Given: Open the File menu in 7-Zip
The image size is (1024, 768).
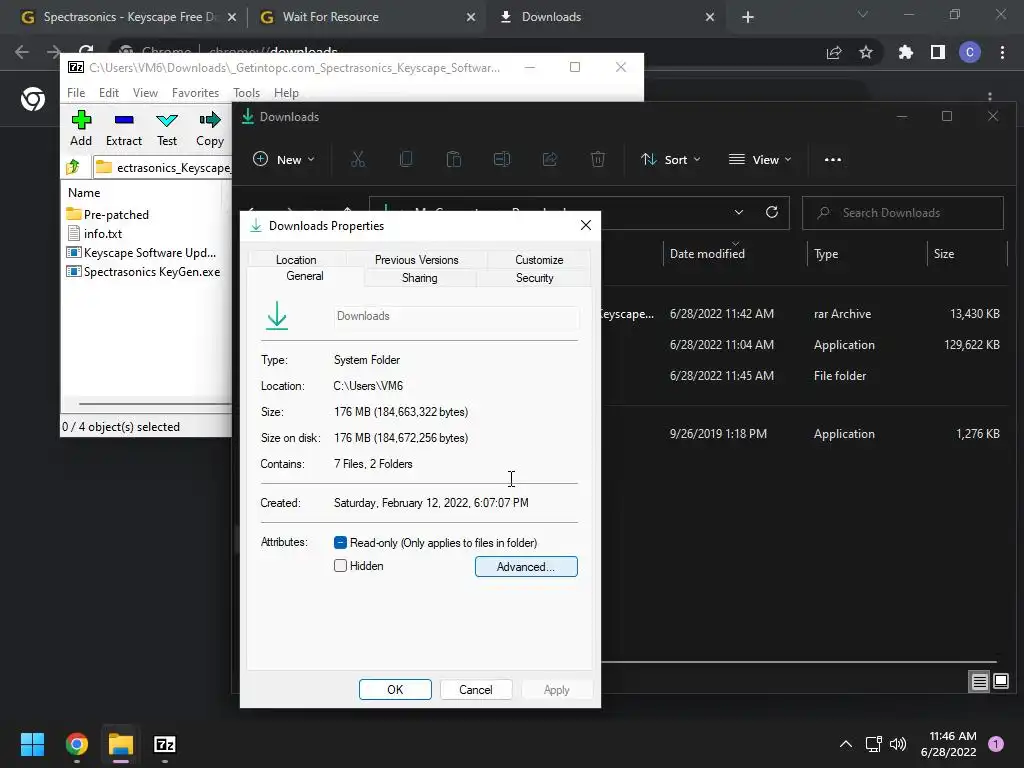Looking at the screenshot, I should click(x=76, y=93).
